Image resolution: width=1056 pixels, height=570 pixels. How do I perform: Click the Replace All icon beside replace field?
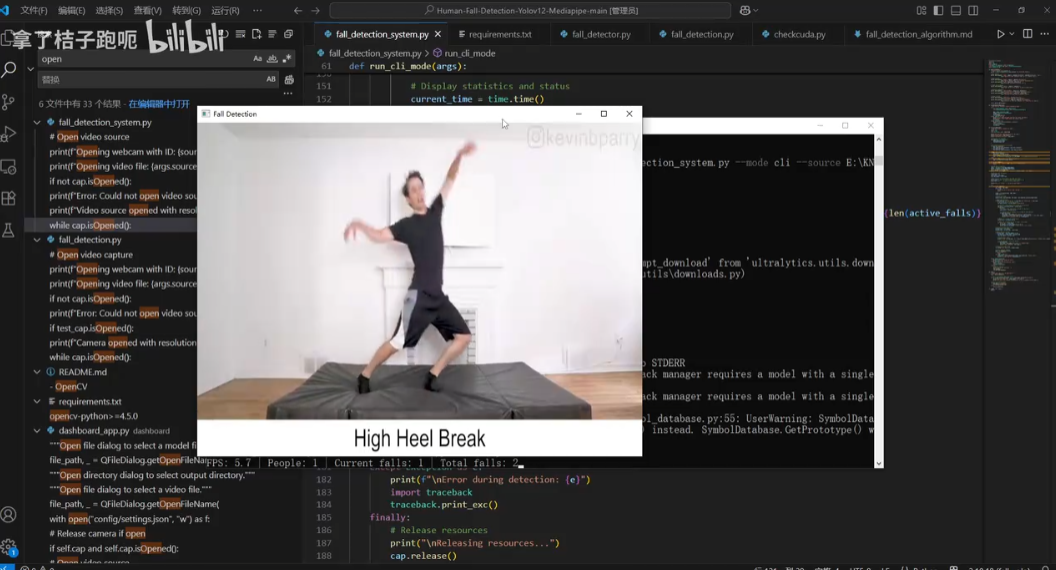(x=289, y=80)
